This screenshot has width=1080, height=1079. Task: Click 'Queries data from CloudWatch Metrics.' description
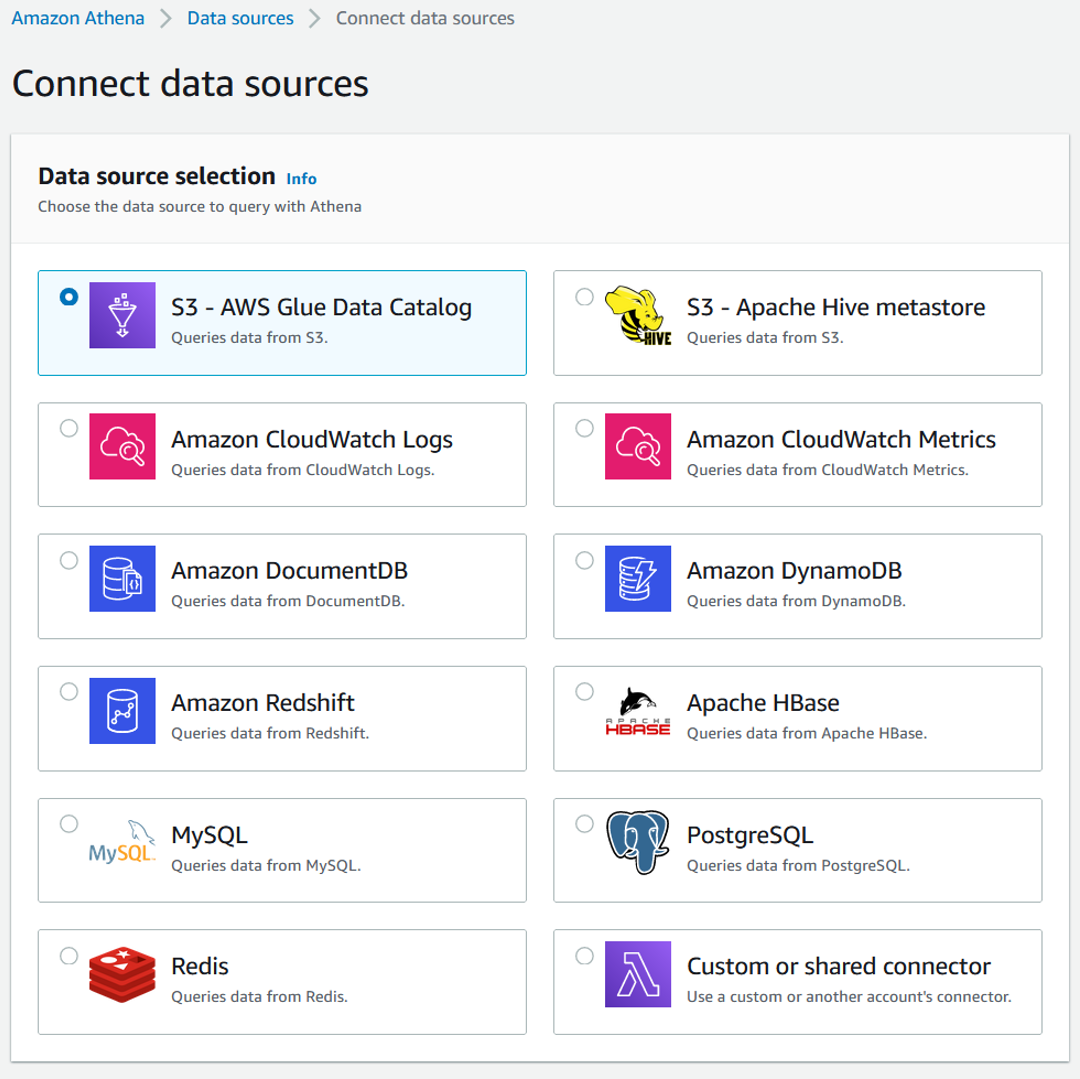828,470
